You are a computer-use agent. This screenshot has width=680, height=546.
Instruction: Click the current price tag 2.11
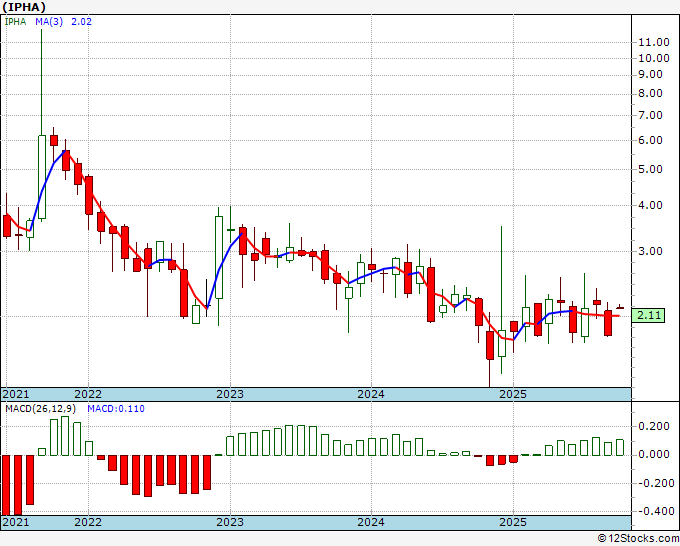pos(649,315)
